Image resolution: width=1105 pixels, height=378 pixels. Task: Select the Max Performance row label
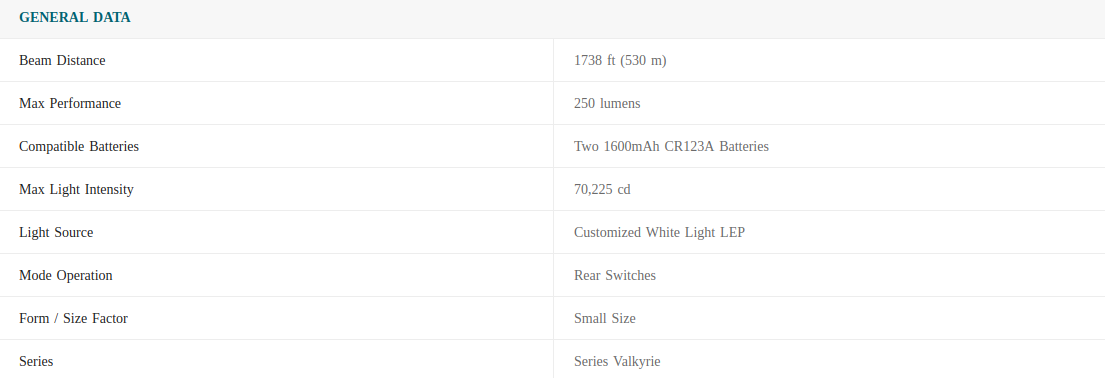(x=70, y=104)
